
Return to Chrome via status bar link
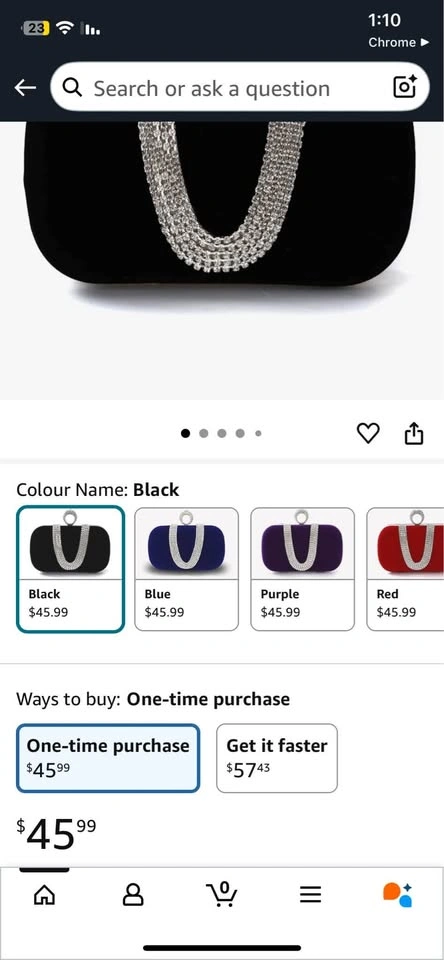coord(399,42)
